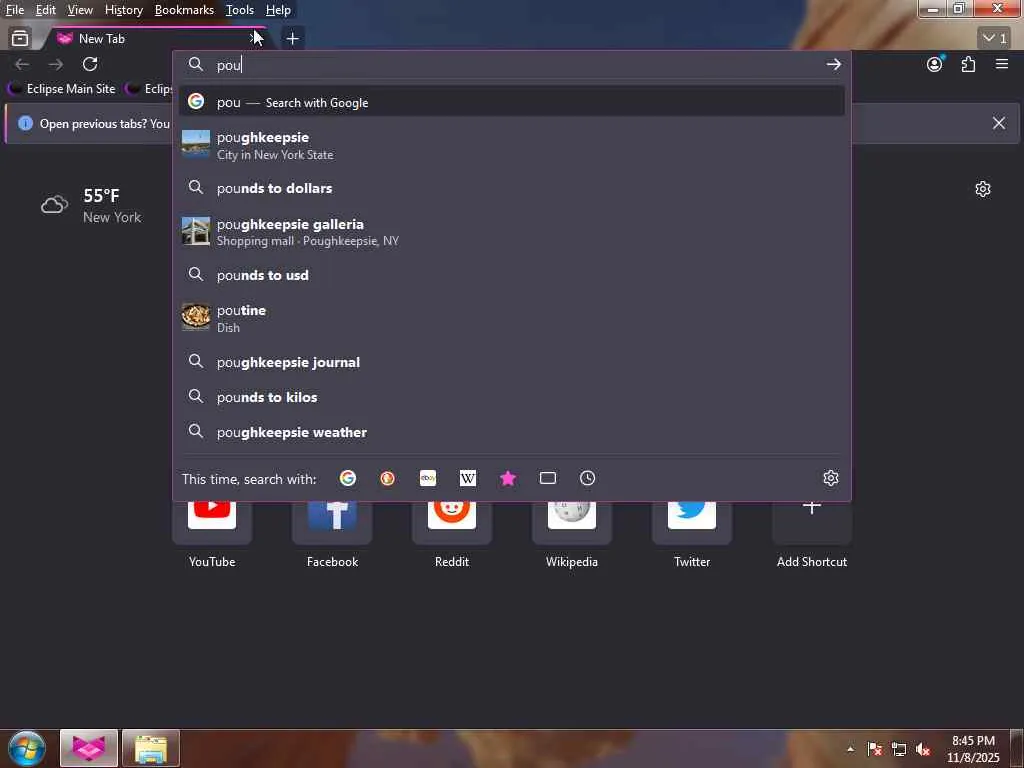The height and width of the screenshot is (768, 1024).
Task: Select the New Tab tab
Action: pyautogui.click(x=155, y=39)
